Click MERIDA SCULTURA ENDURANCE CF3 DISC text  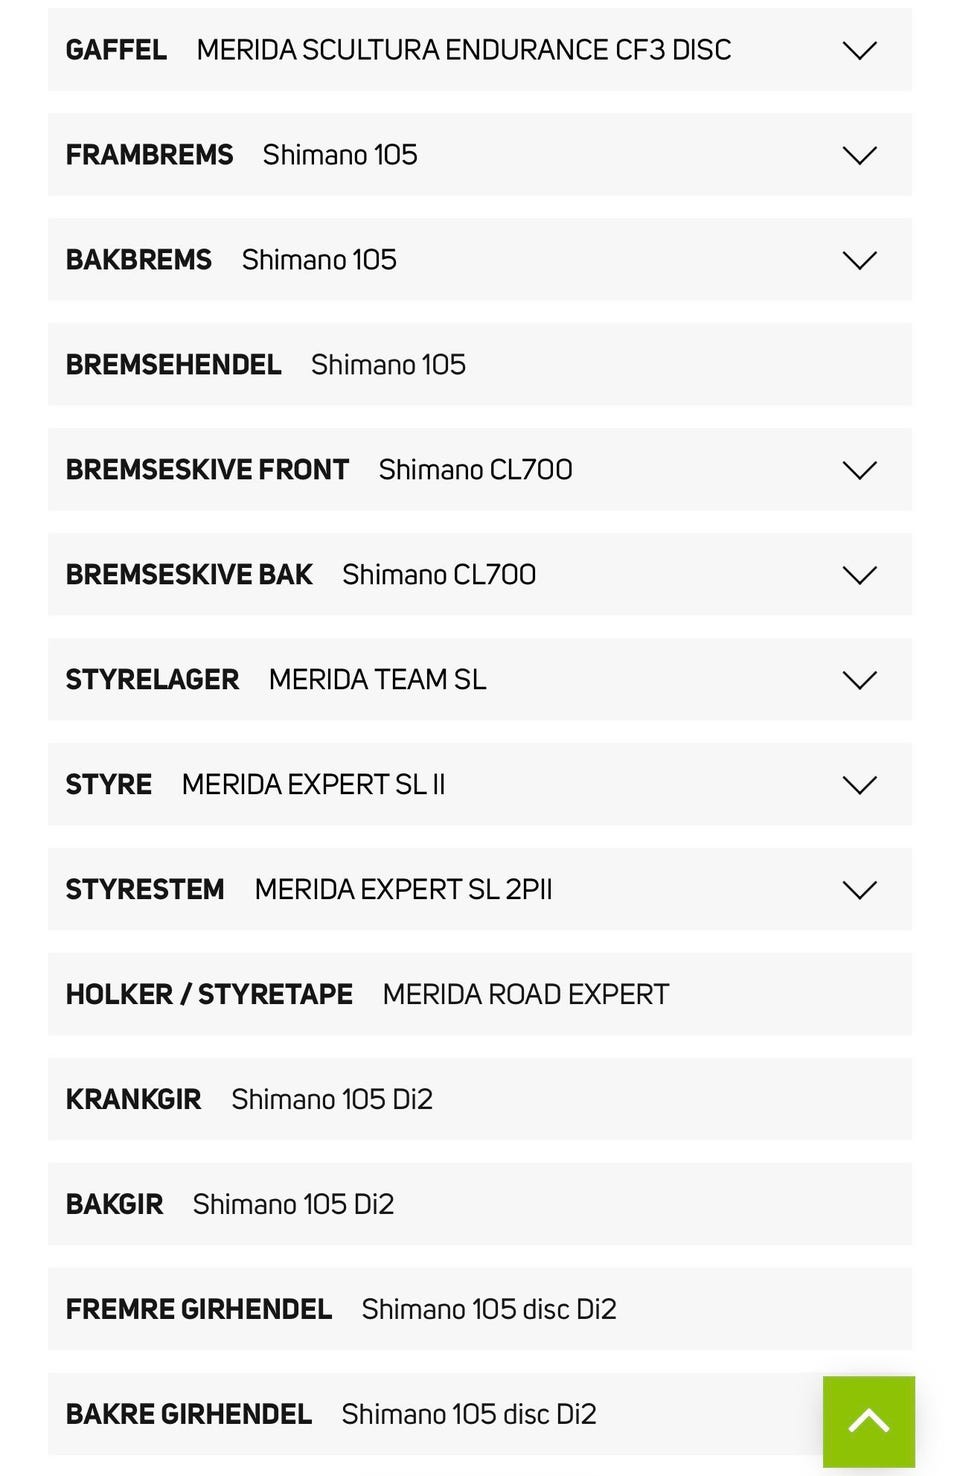pyautogui.click(x=464, y=50)
